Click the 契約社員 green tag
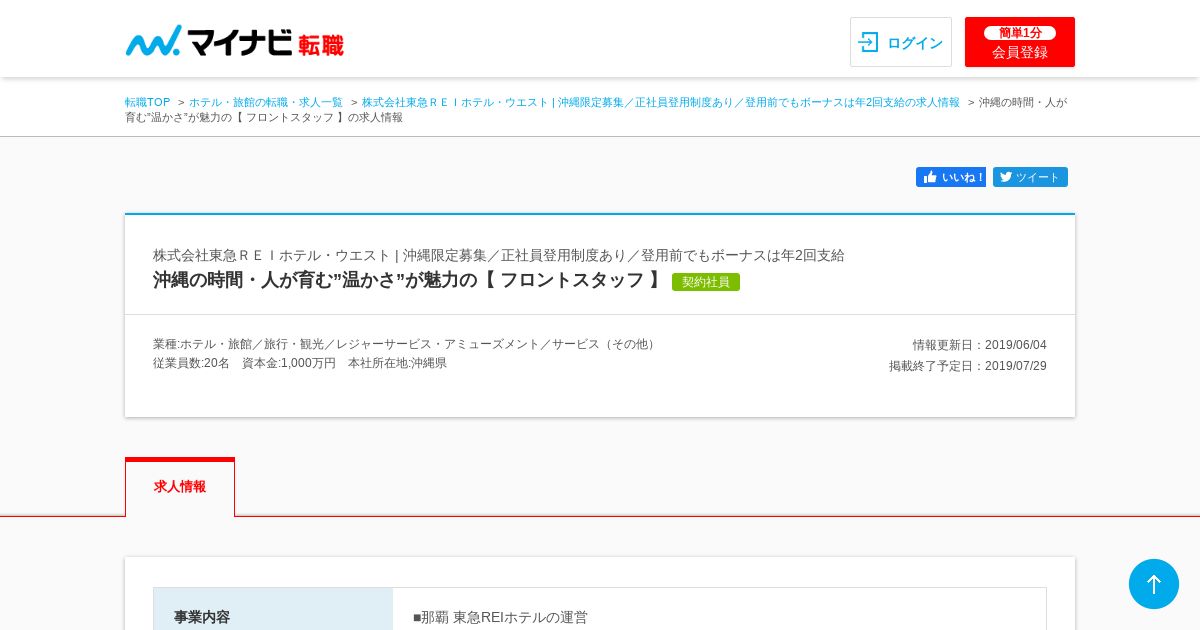The width and height of the screenshot is (1200, 630). pos(706,282)
